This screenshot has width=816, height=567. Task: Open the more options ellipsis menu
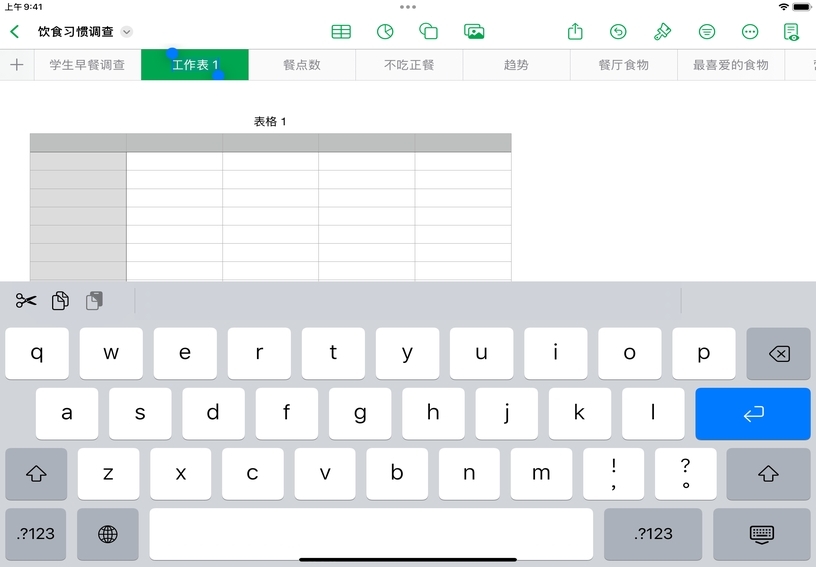(x=750, y=32)
